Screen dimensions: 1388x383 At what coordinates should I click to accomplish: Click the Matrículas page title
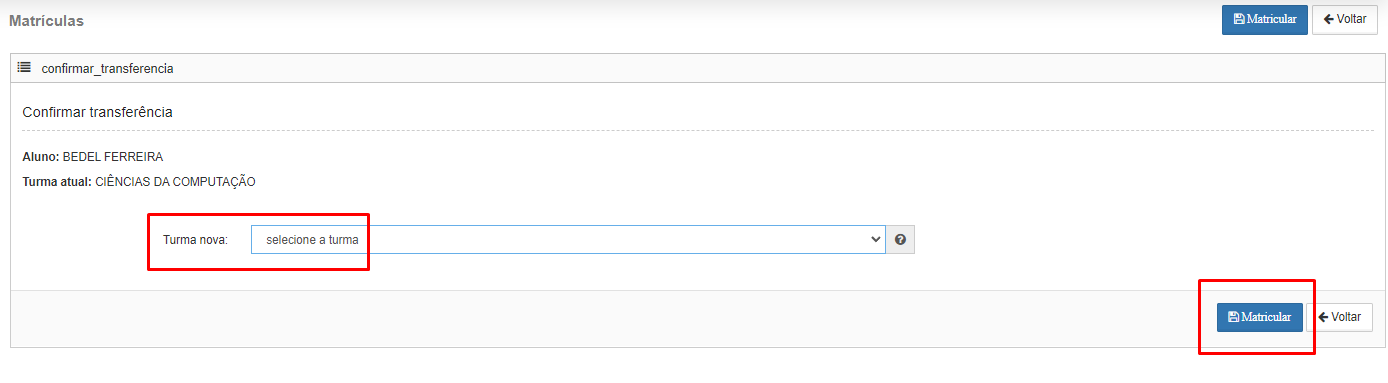pyautogui.click(x=46, y=20)
